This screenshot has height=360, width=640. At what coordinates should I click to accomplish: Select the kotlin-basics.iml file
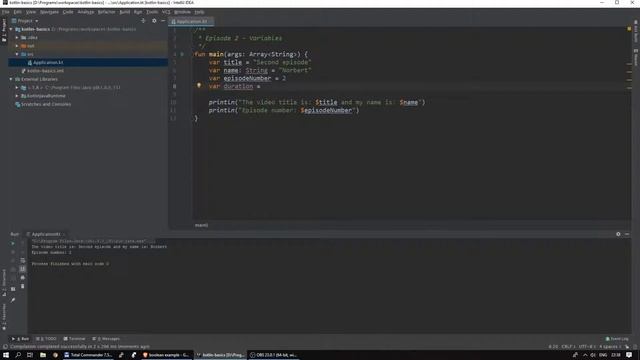45,71
